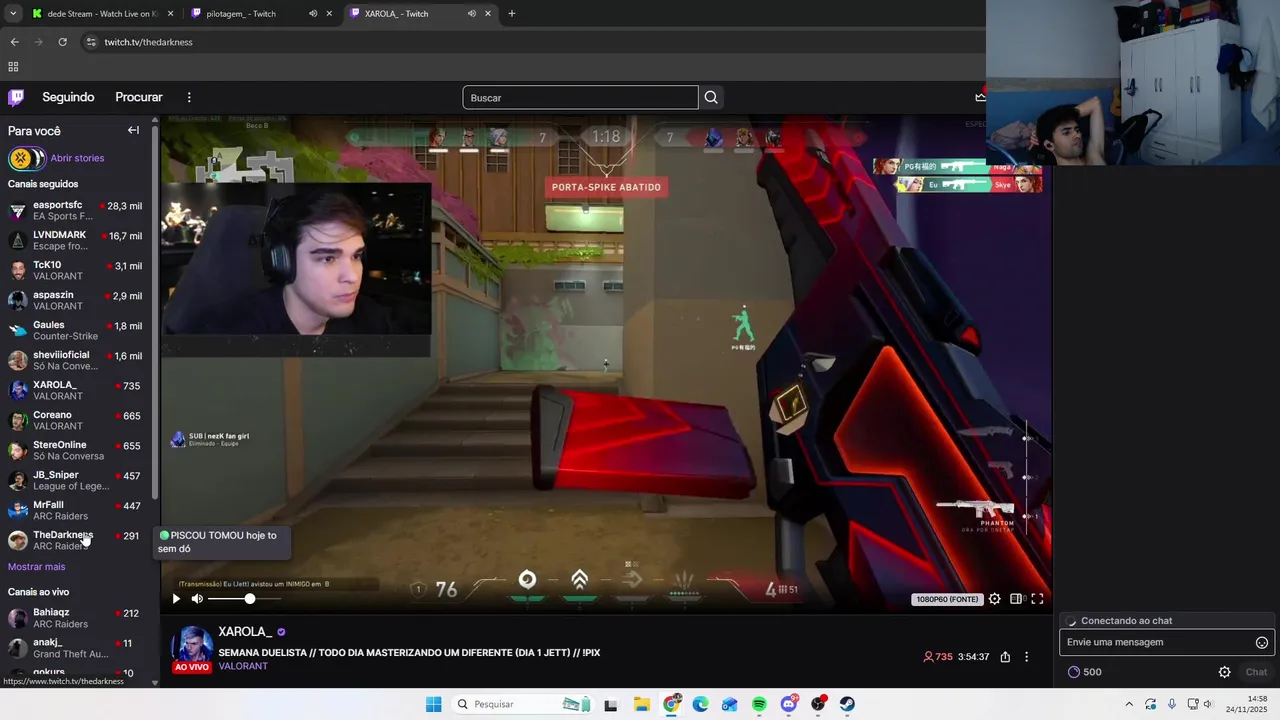Open the TcK10 followed channel
The height and width of the screenshot is (720, 1280).
(76, 271)
